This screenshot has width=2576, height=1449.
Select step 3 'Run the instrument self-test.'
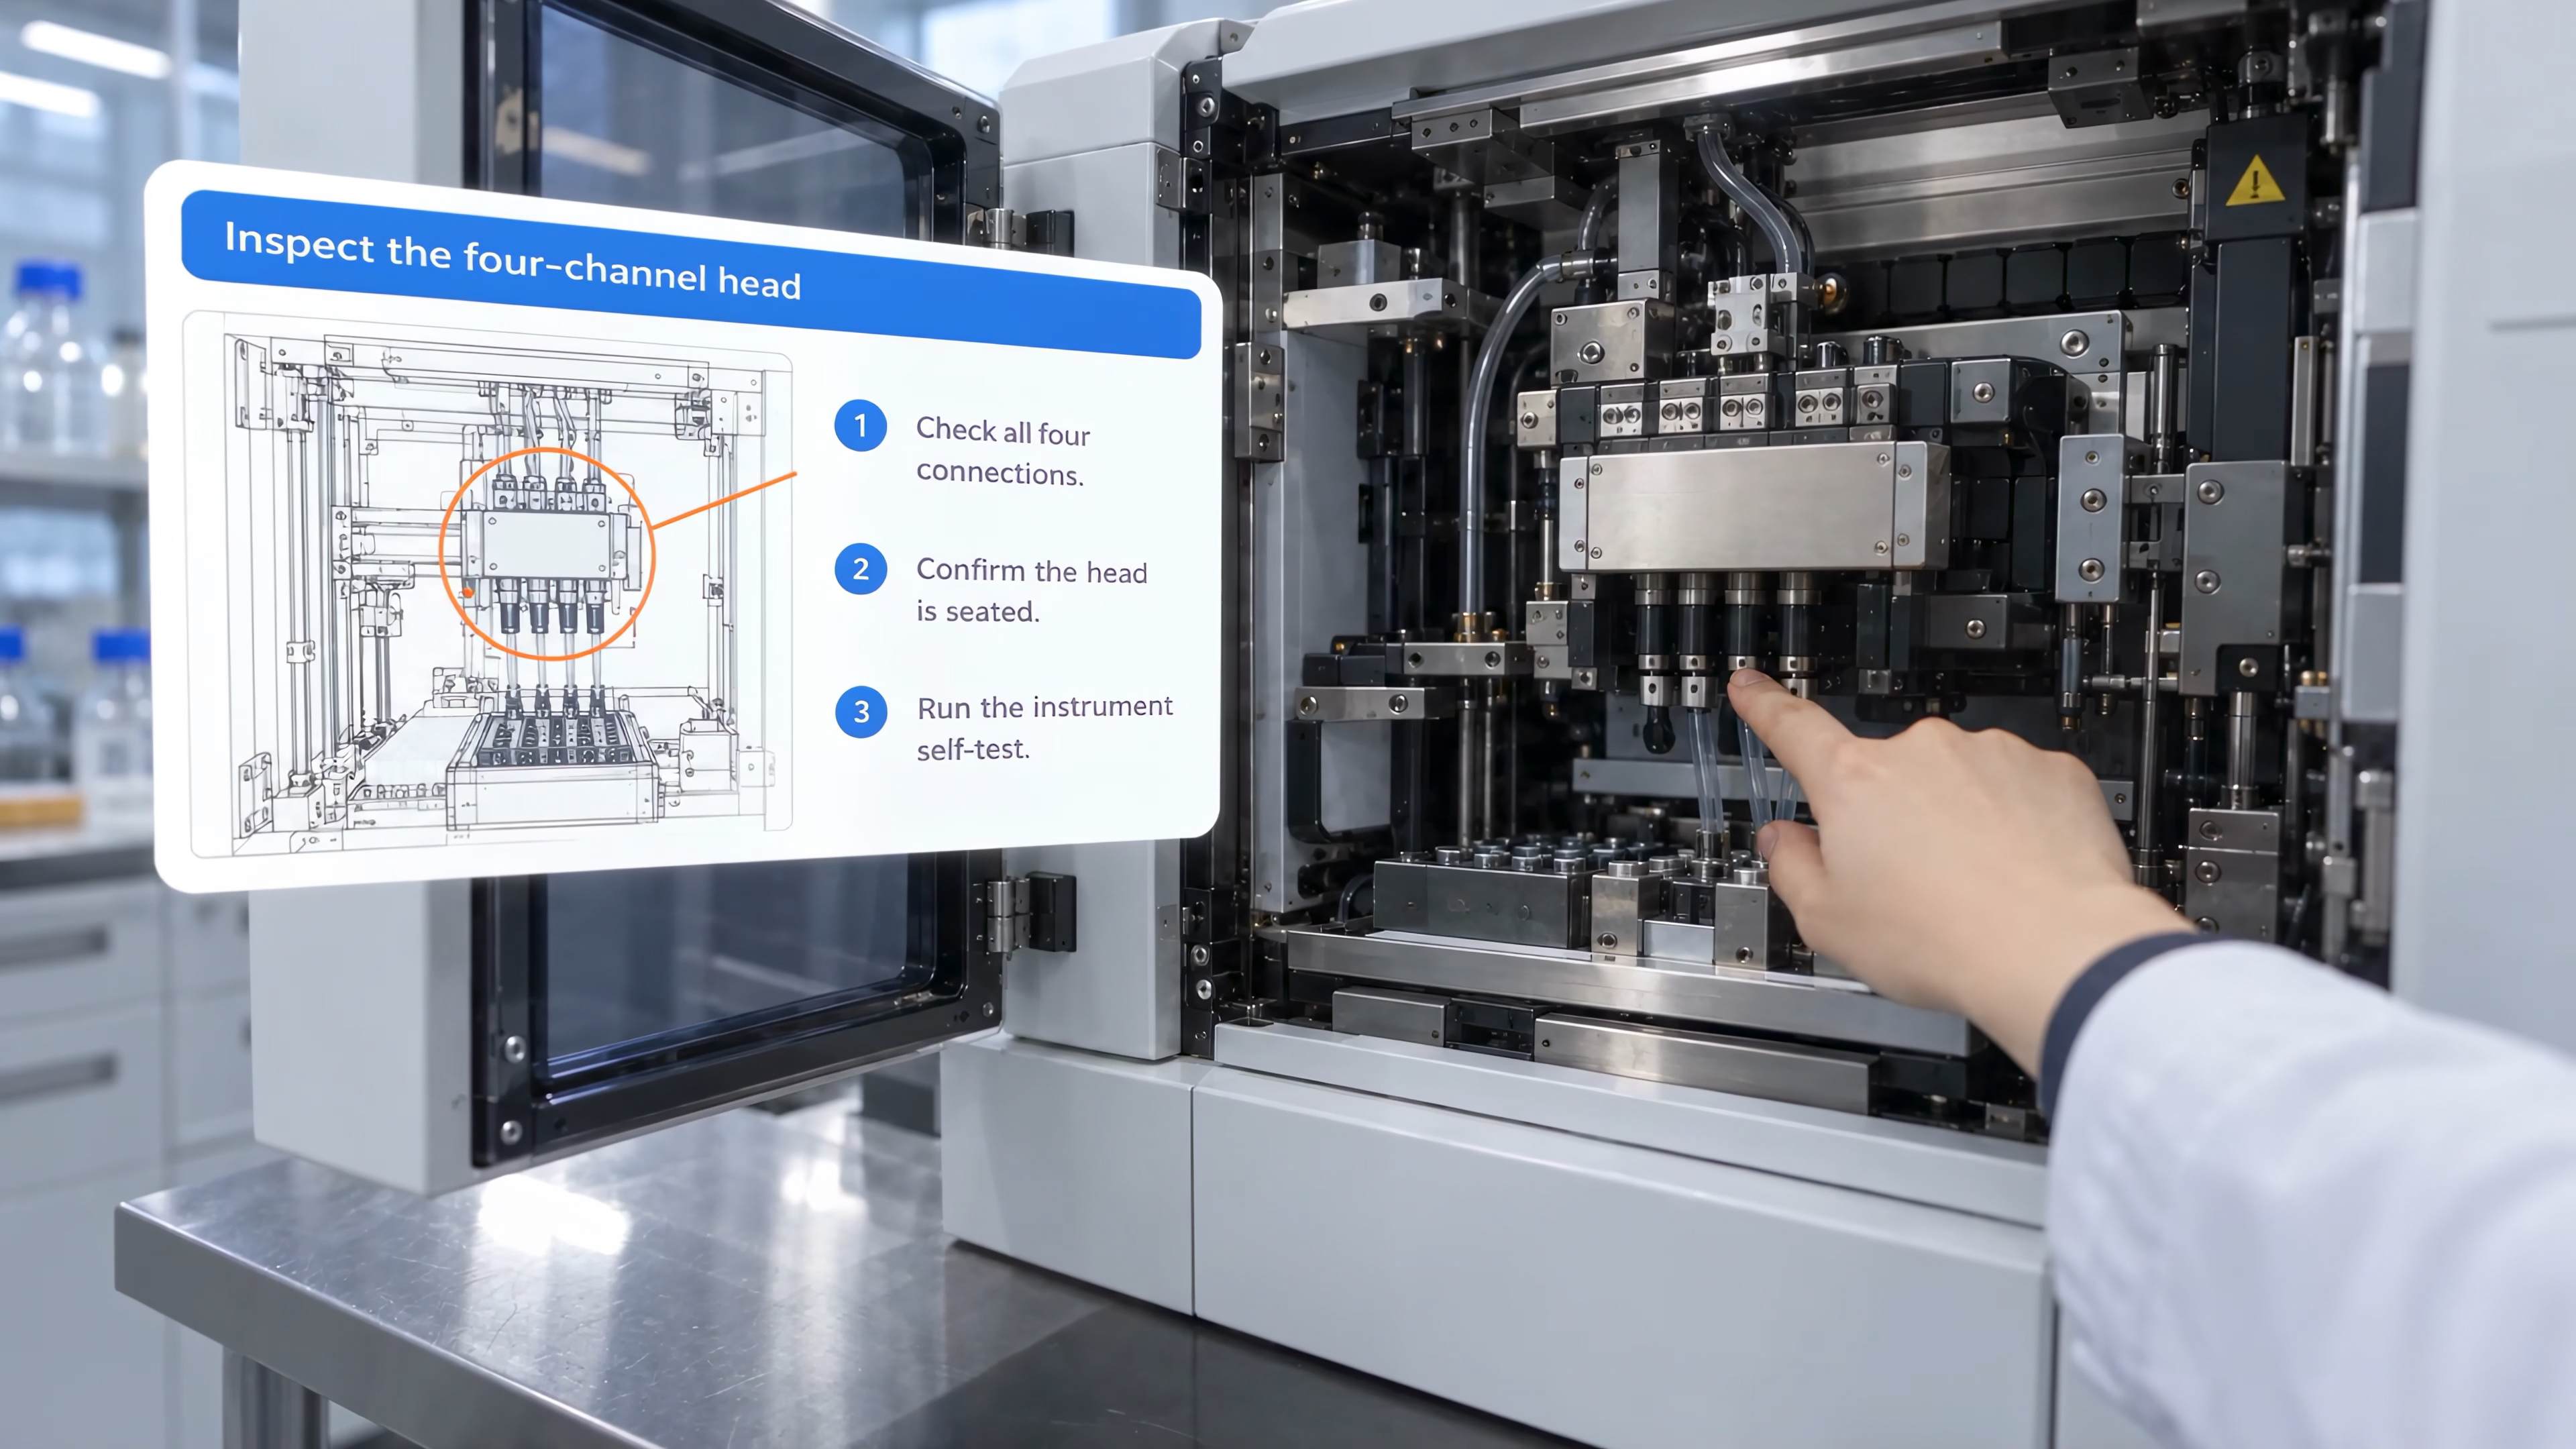click(x=1004, y=726)
